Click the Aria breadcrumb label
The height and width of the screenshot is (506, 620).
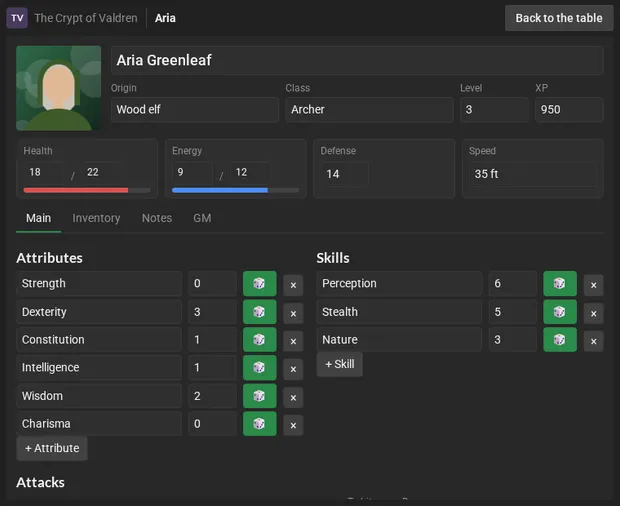point(165,18)
